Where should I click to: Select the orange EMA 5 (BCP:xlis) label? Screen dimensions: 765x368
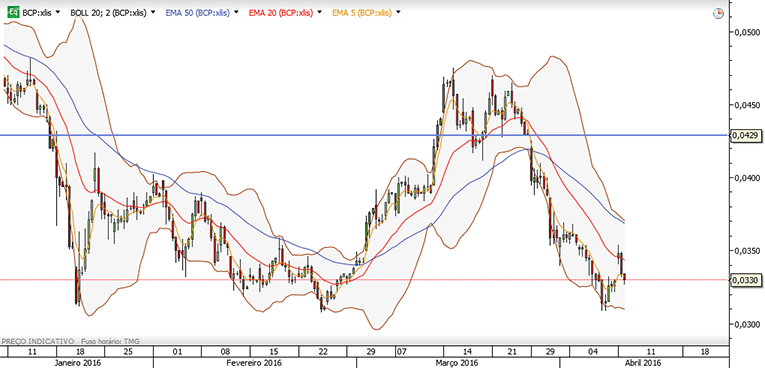[362, 13]
